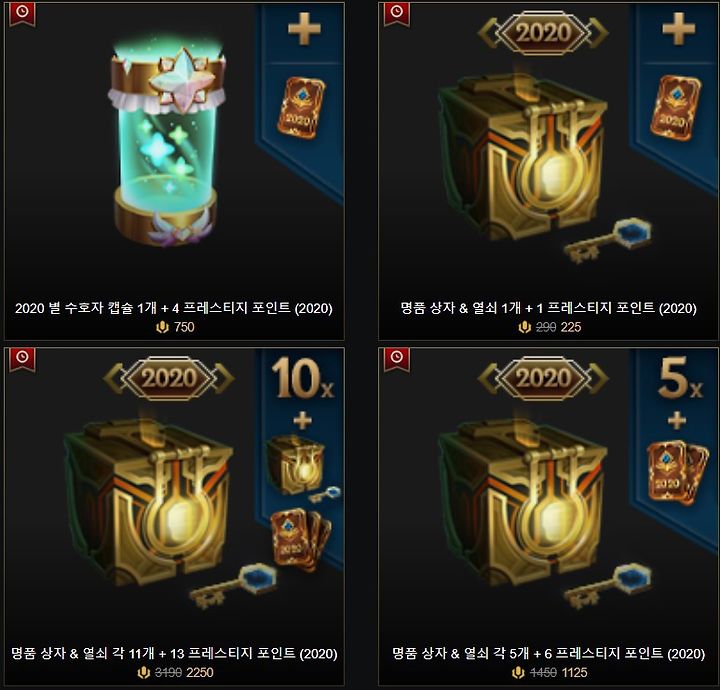Click the key under the single masterwork chest
Screen dimensions: 720x690
(608, 240)
